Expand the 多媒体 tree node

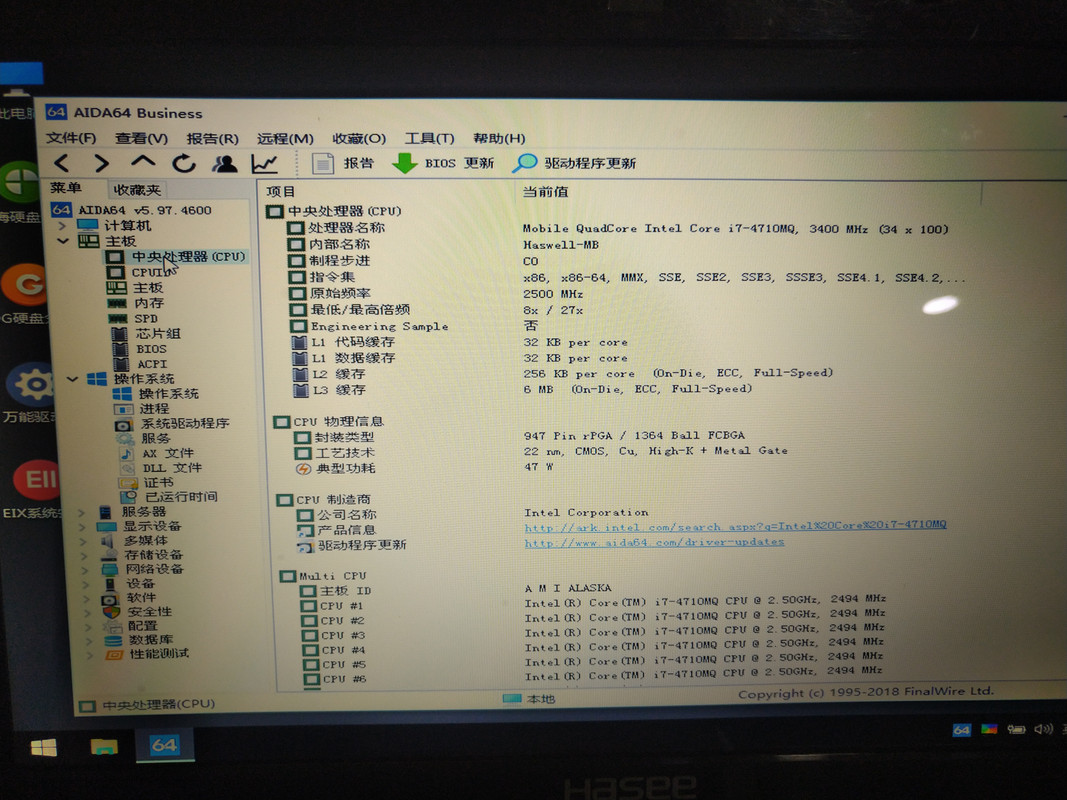(x=84, y=541)
